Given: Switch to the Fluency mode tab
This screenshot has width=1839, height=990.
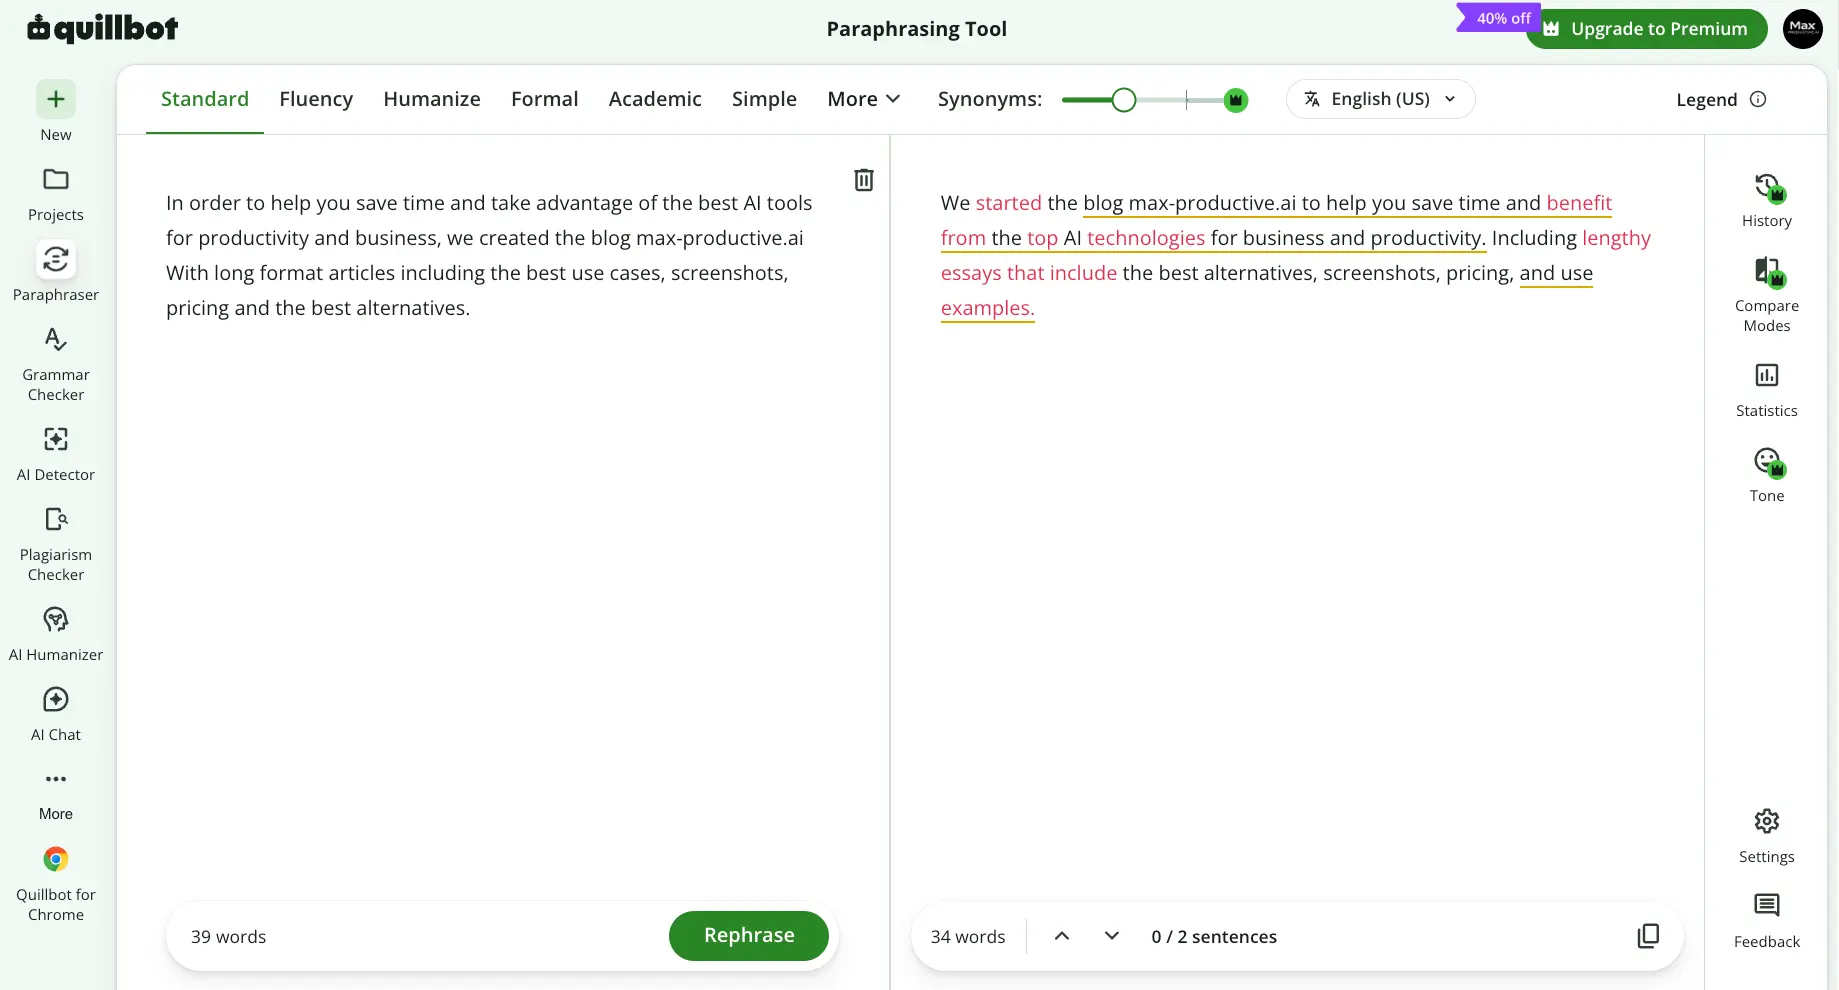Looking at the screenshot, I should (316, 99).
